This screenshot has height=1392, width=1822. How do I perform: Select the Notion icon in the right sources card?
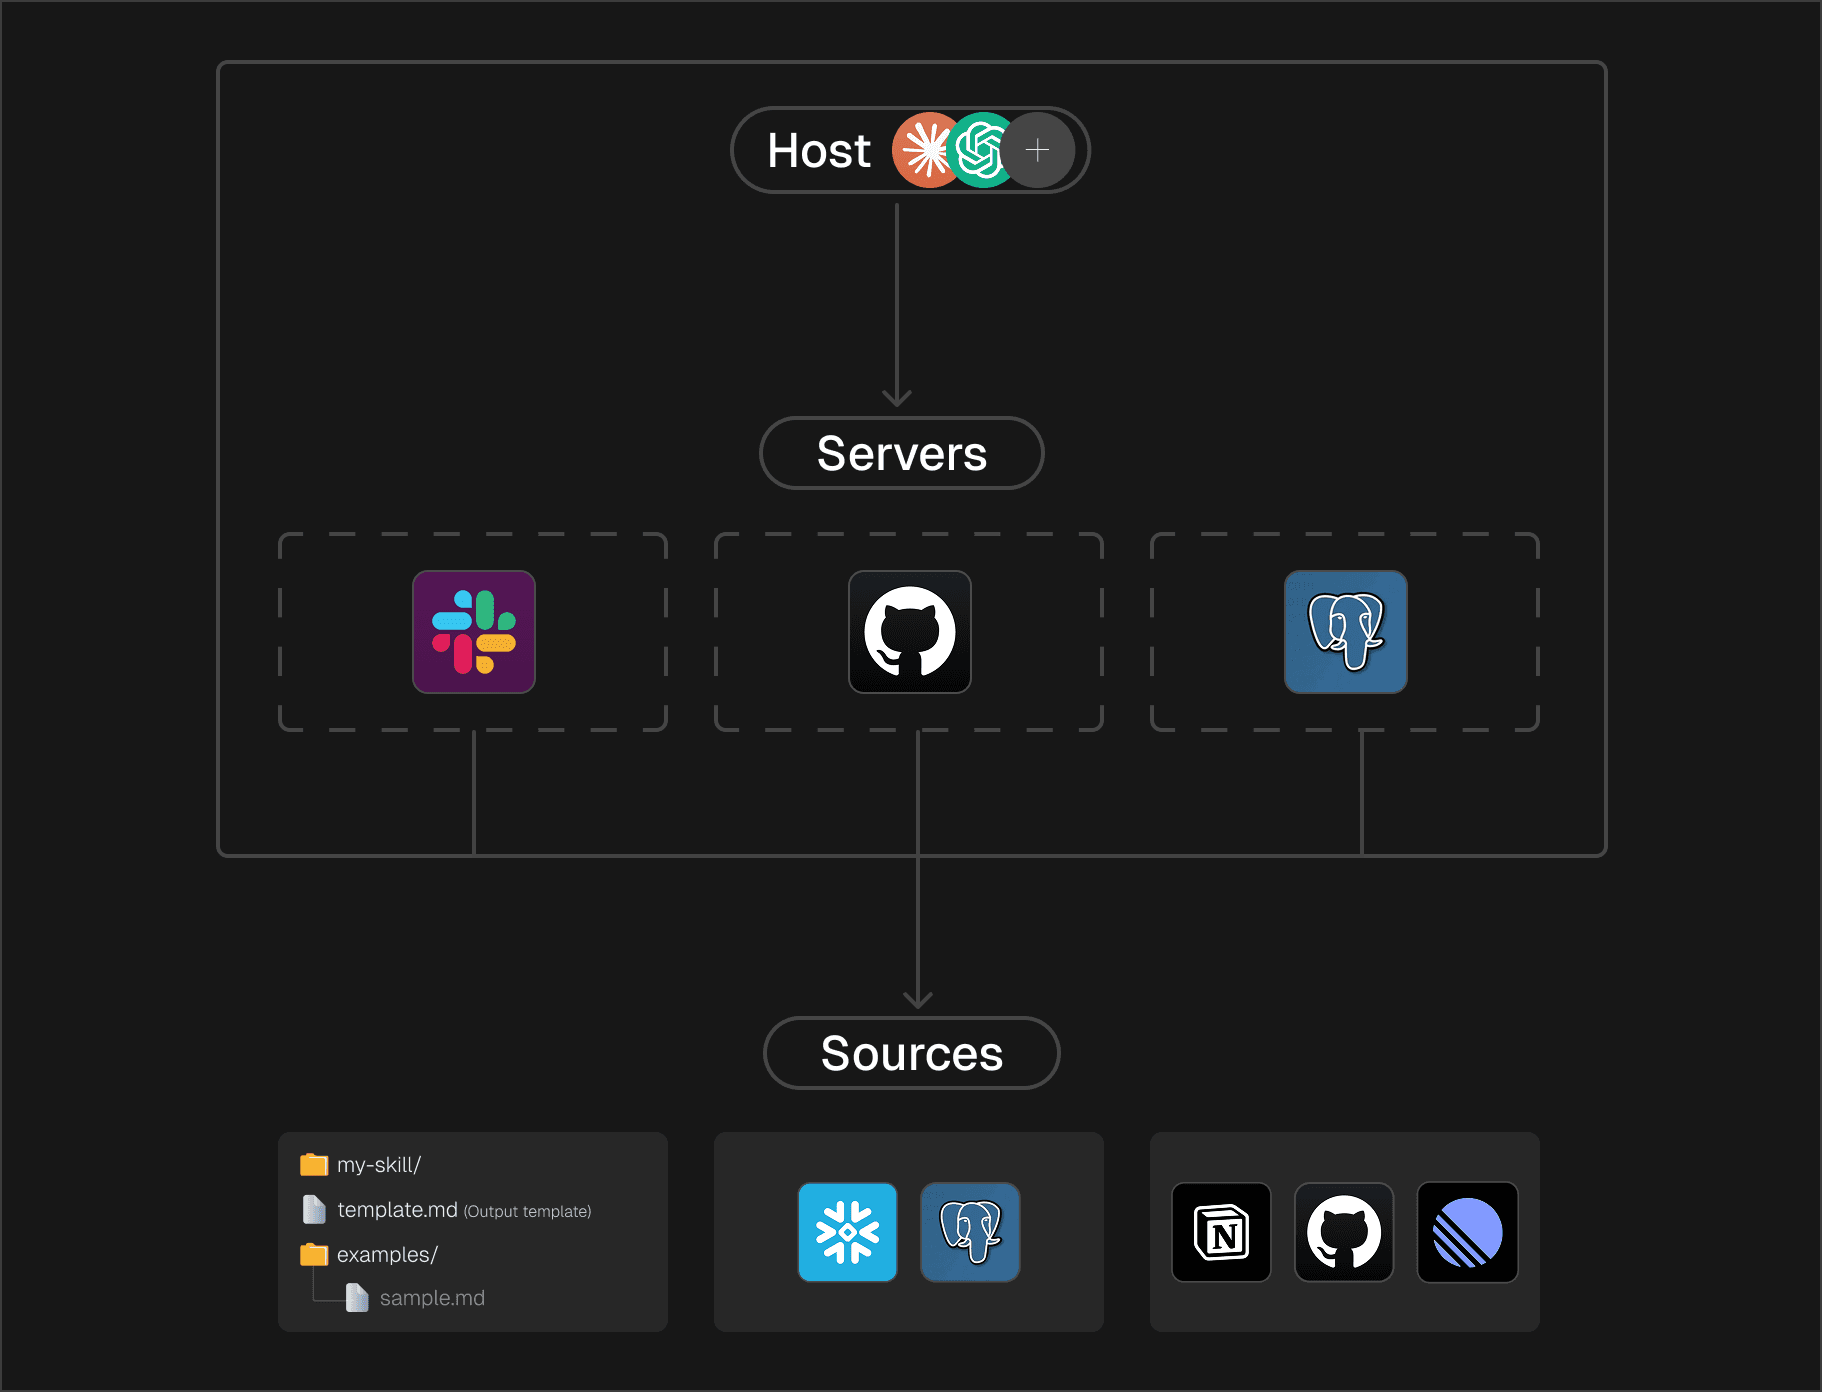(1221, 1233)
